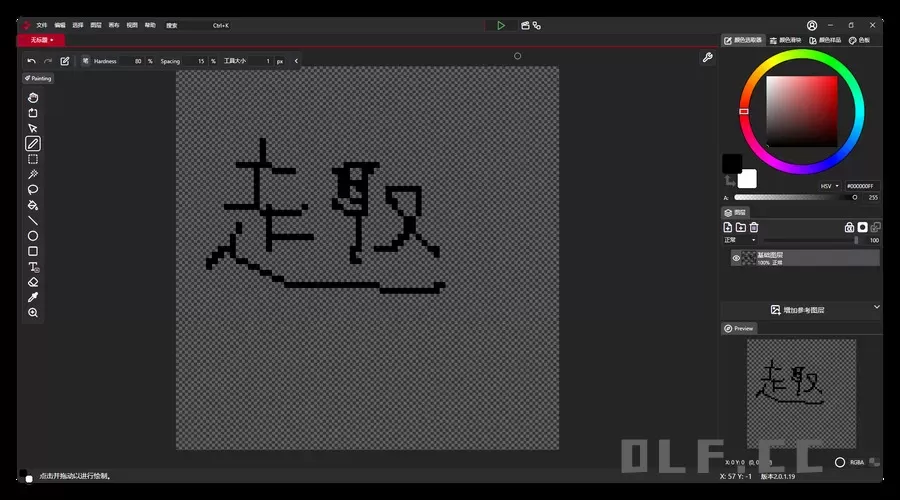Toggle the circle icon beside RGBA
This screenshot has height=500, width=900.
click(x=840, y=462)
